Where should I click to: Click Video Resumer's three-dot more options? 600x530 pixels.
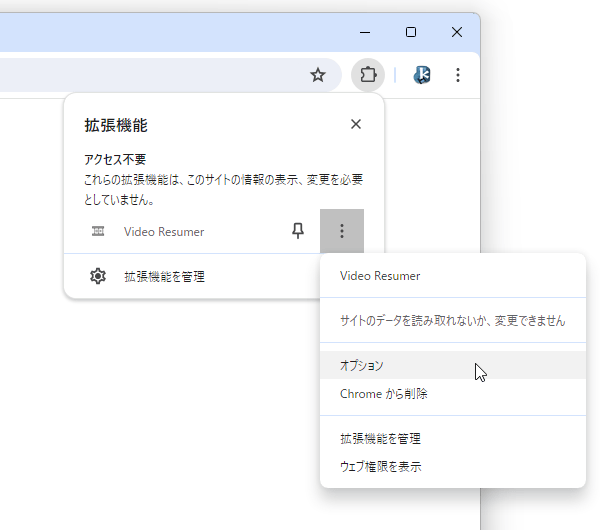(x=342, y=231)
